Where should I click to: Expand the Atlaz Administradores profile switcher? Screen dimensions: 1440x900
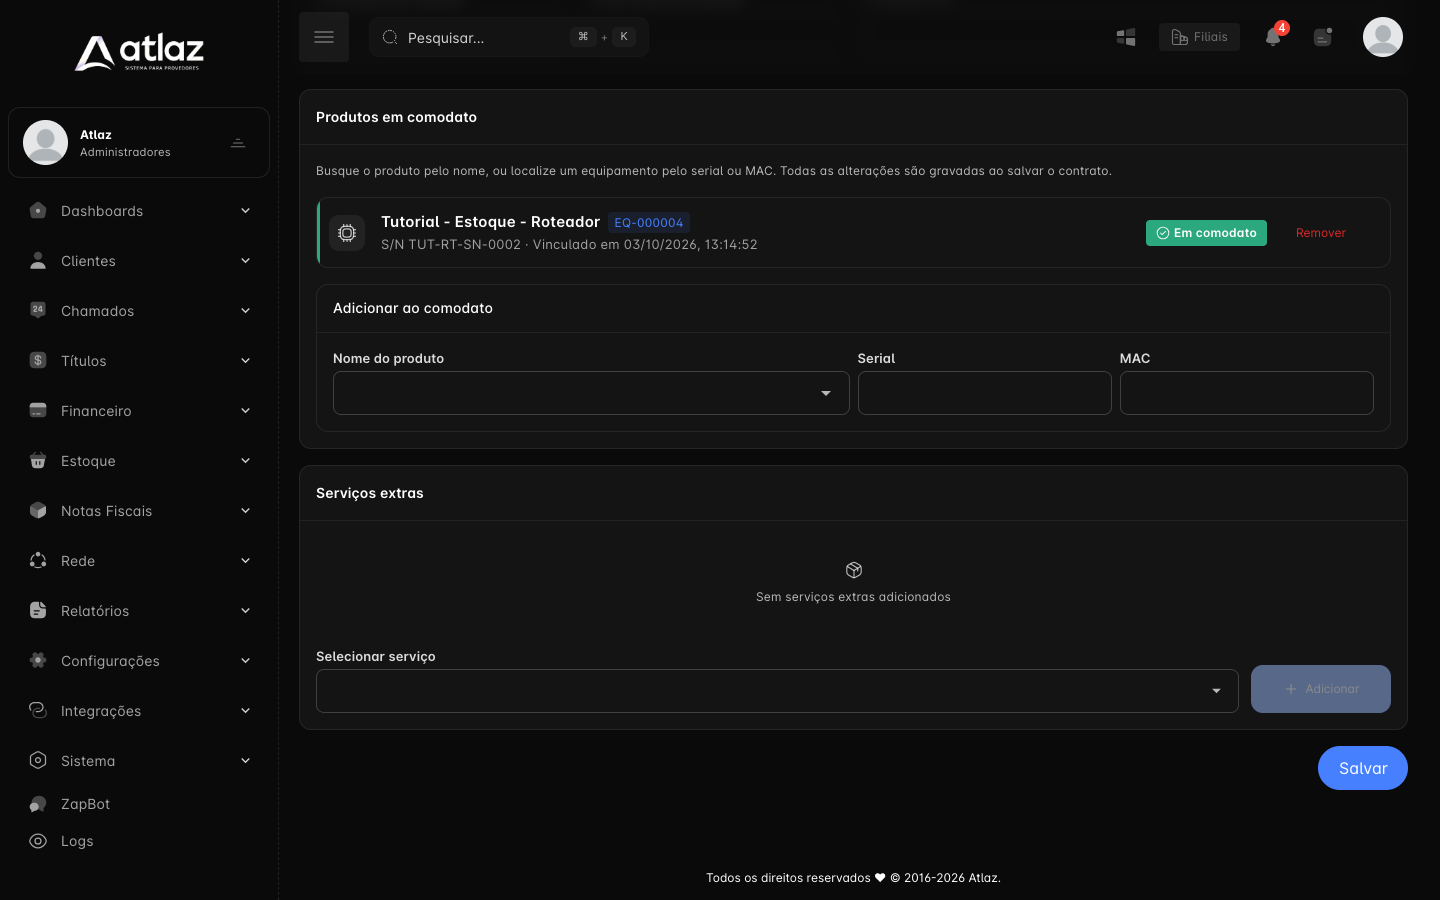[238, 143]
